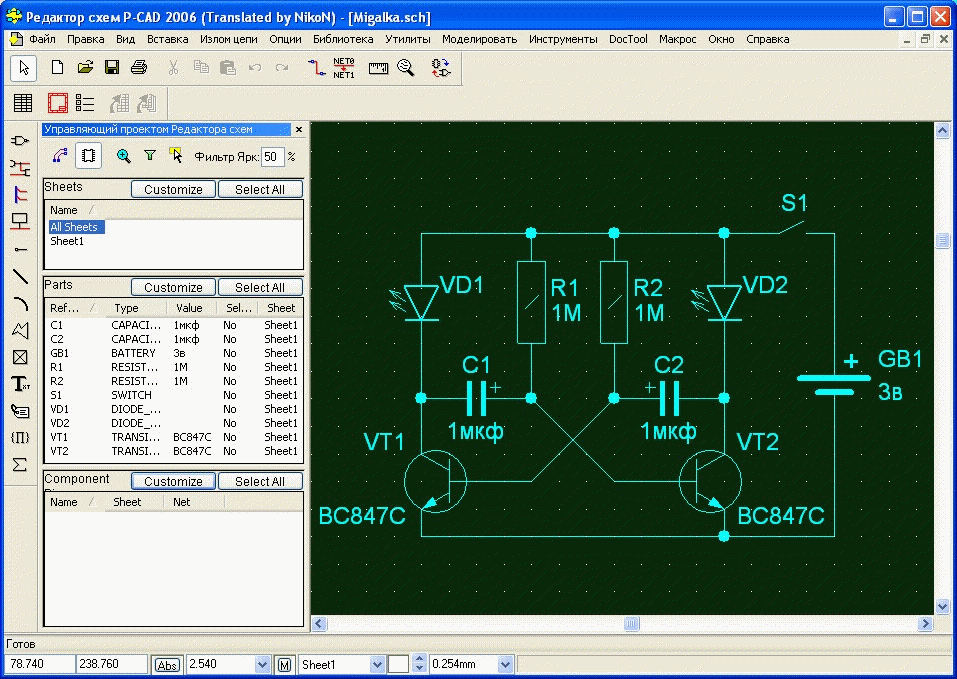957x679 pixels.
Task: Sort parts by the Ref column header
Action: [73, 308]
